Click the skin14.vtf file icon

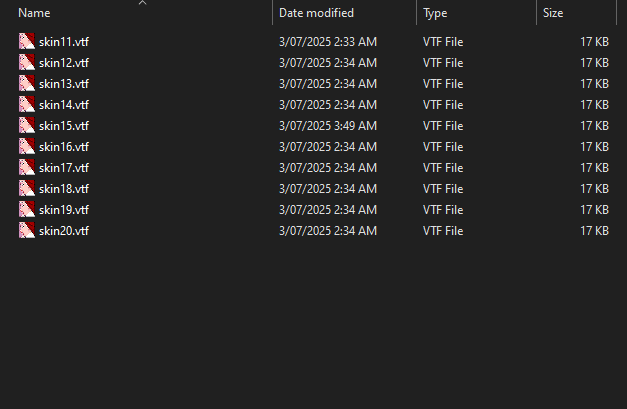26,105
